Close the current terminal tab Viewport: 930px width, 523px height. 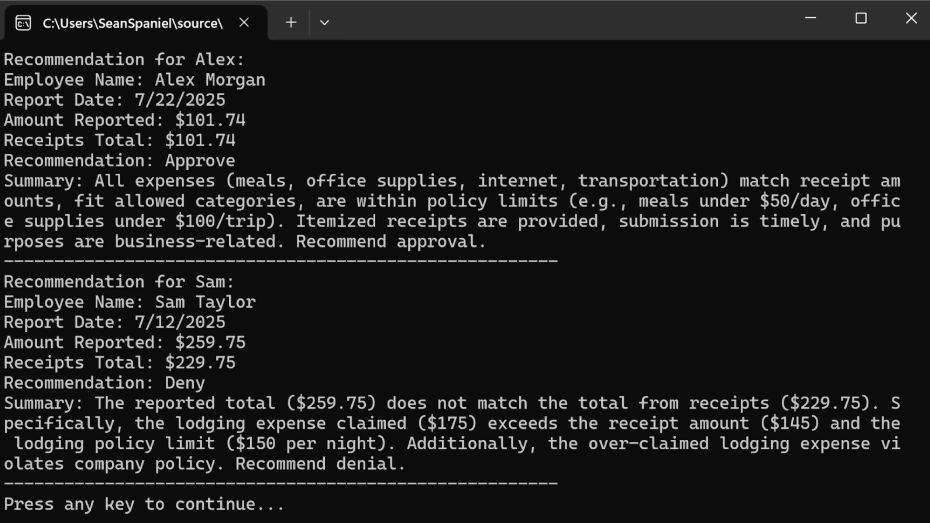tap(246, 22)
